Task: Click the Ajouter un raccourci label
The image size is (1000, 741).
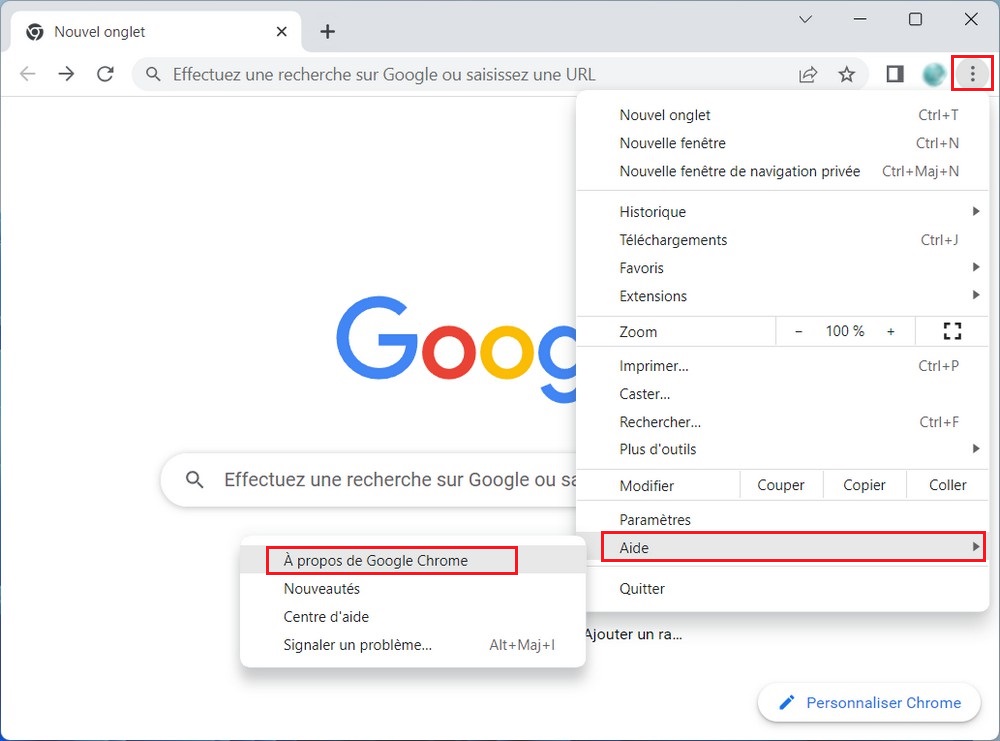Action: 633,635
